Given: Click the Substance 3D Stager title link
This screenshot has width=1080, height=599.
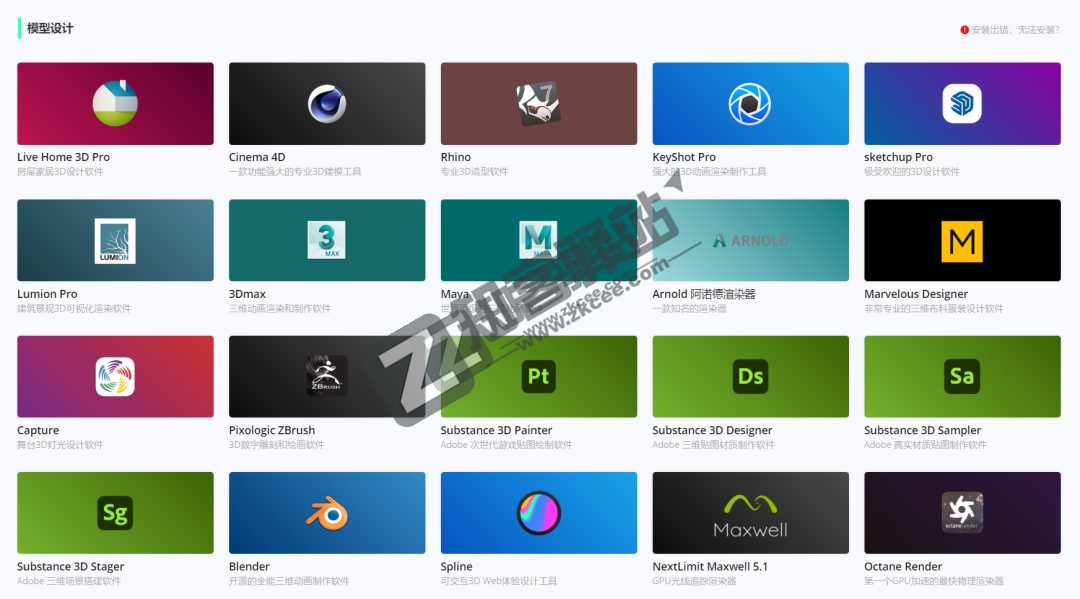Looking at the screenshot, I should 70,567.
